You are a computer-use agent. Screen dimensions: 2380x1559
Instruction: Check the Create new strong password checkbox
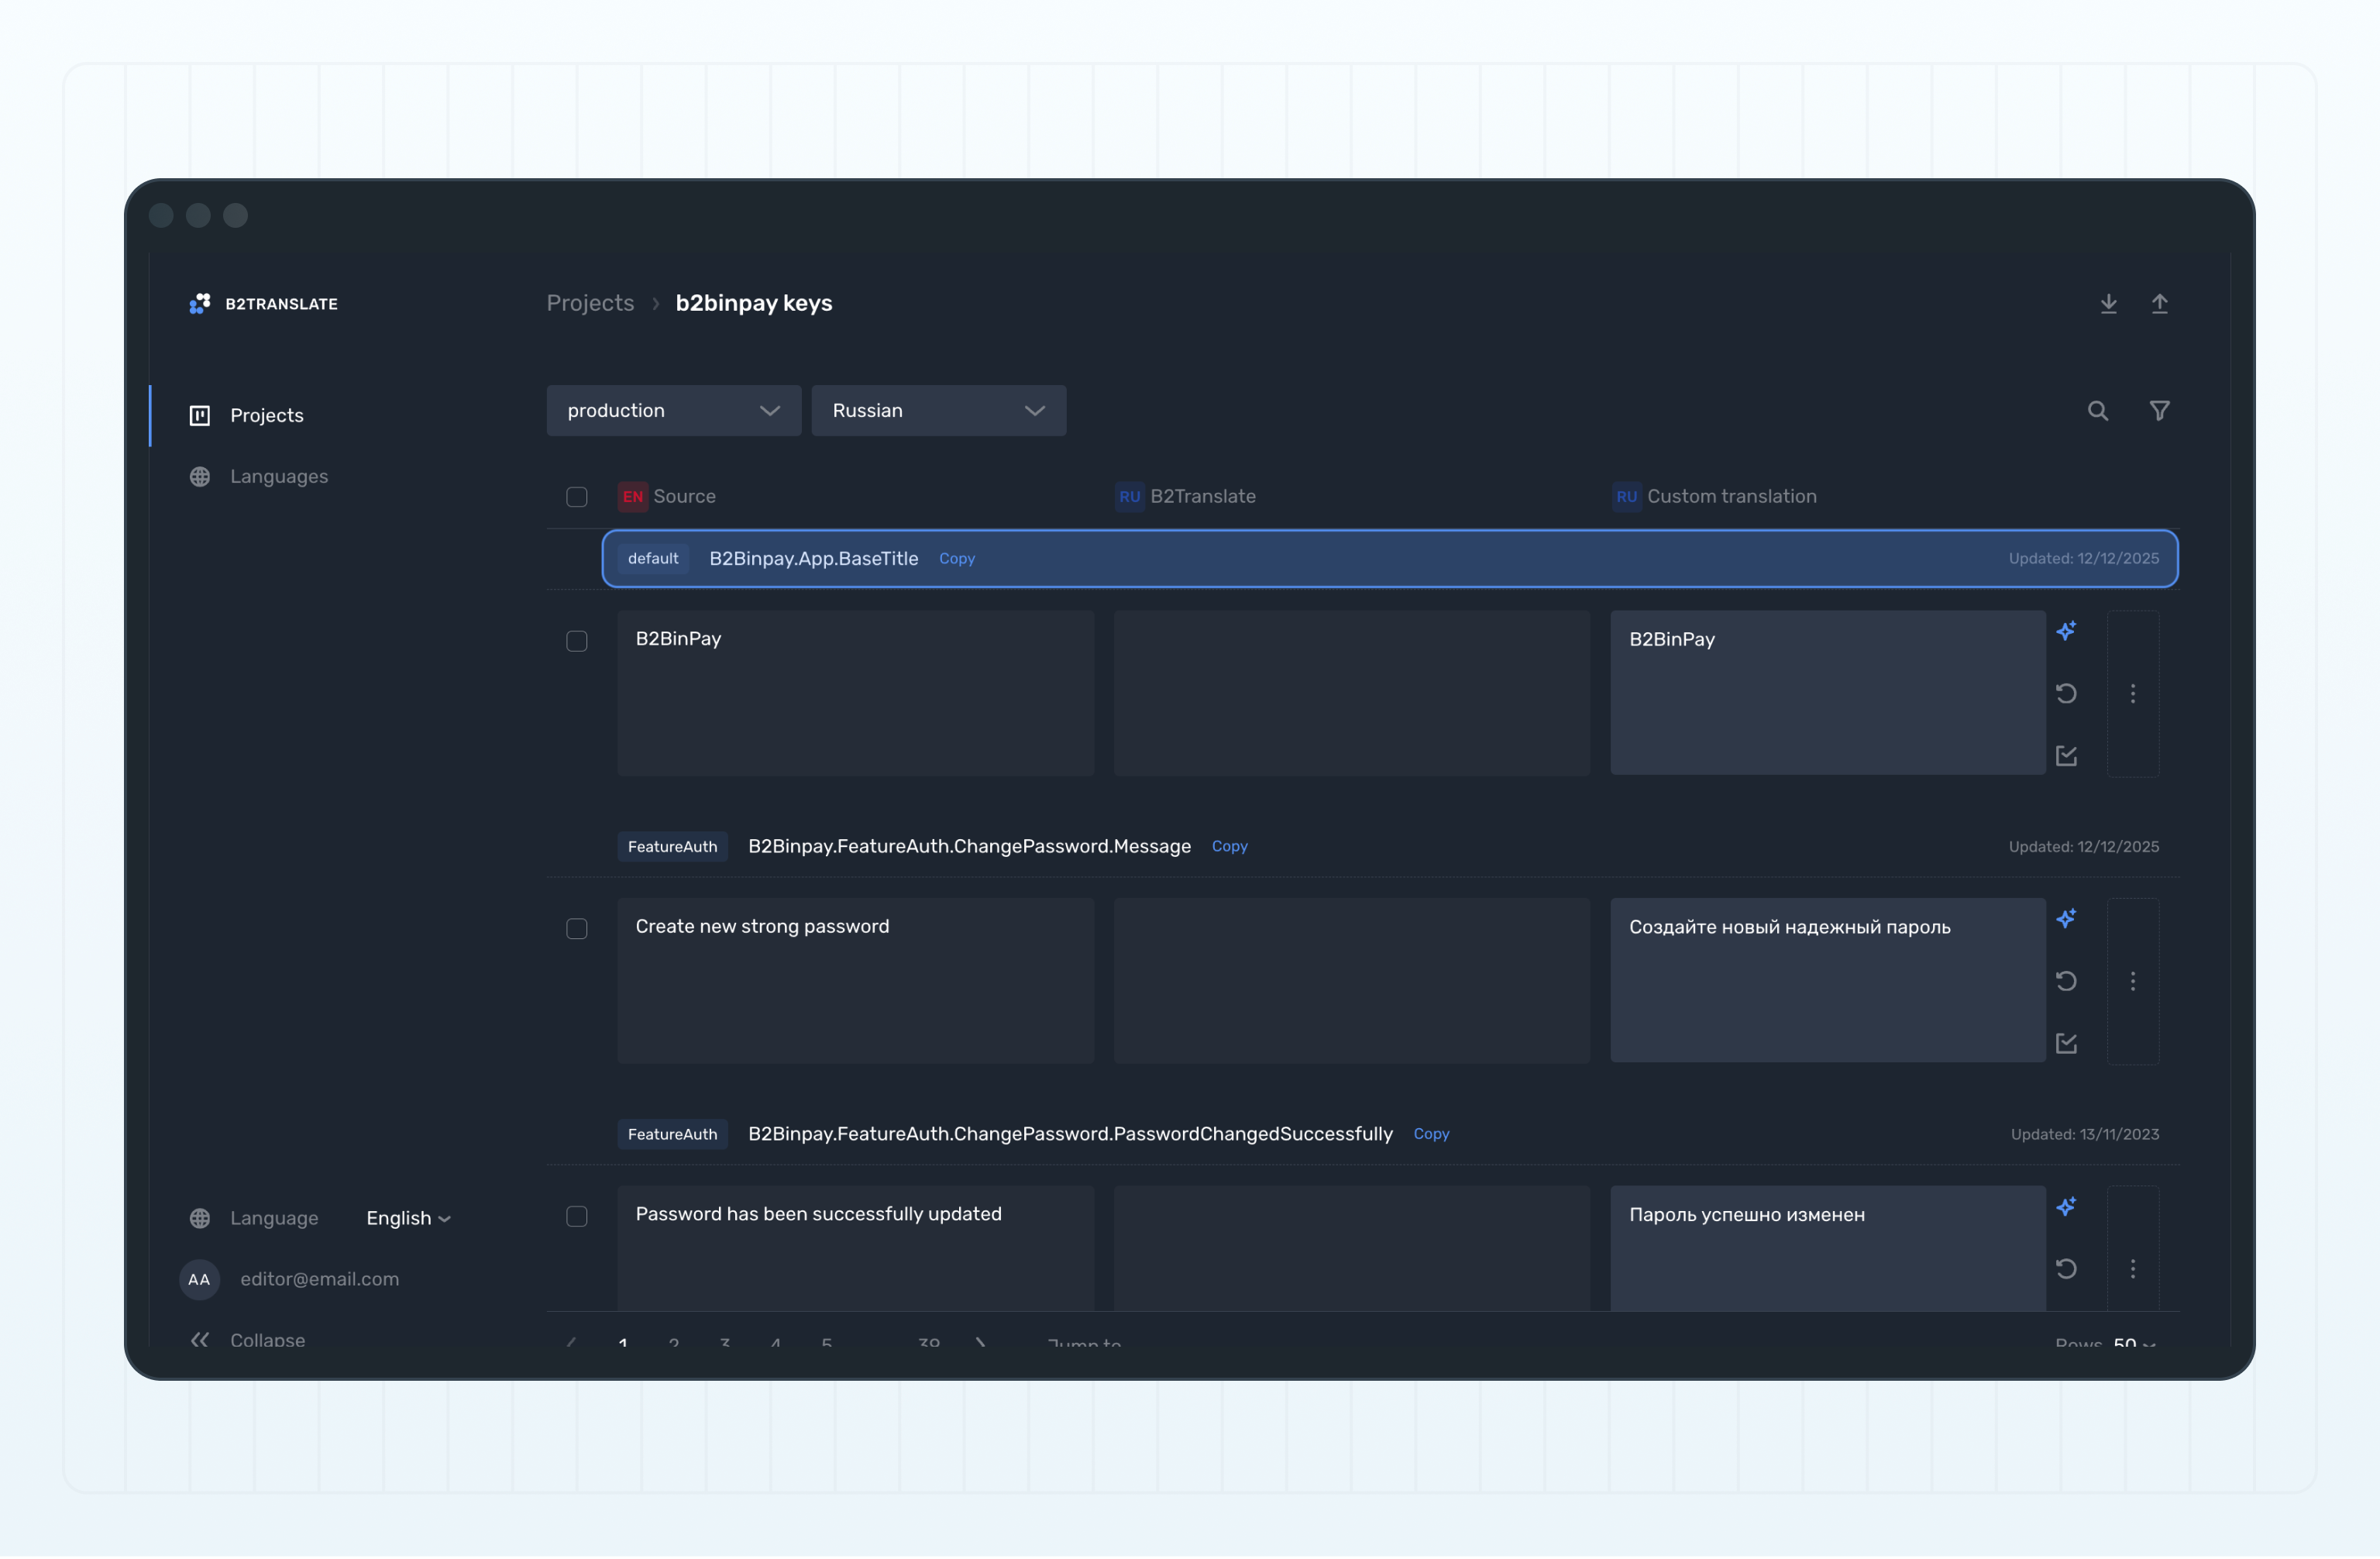point(577,929)
